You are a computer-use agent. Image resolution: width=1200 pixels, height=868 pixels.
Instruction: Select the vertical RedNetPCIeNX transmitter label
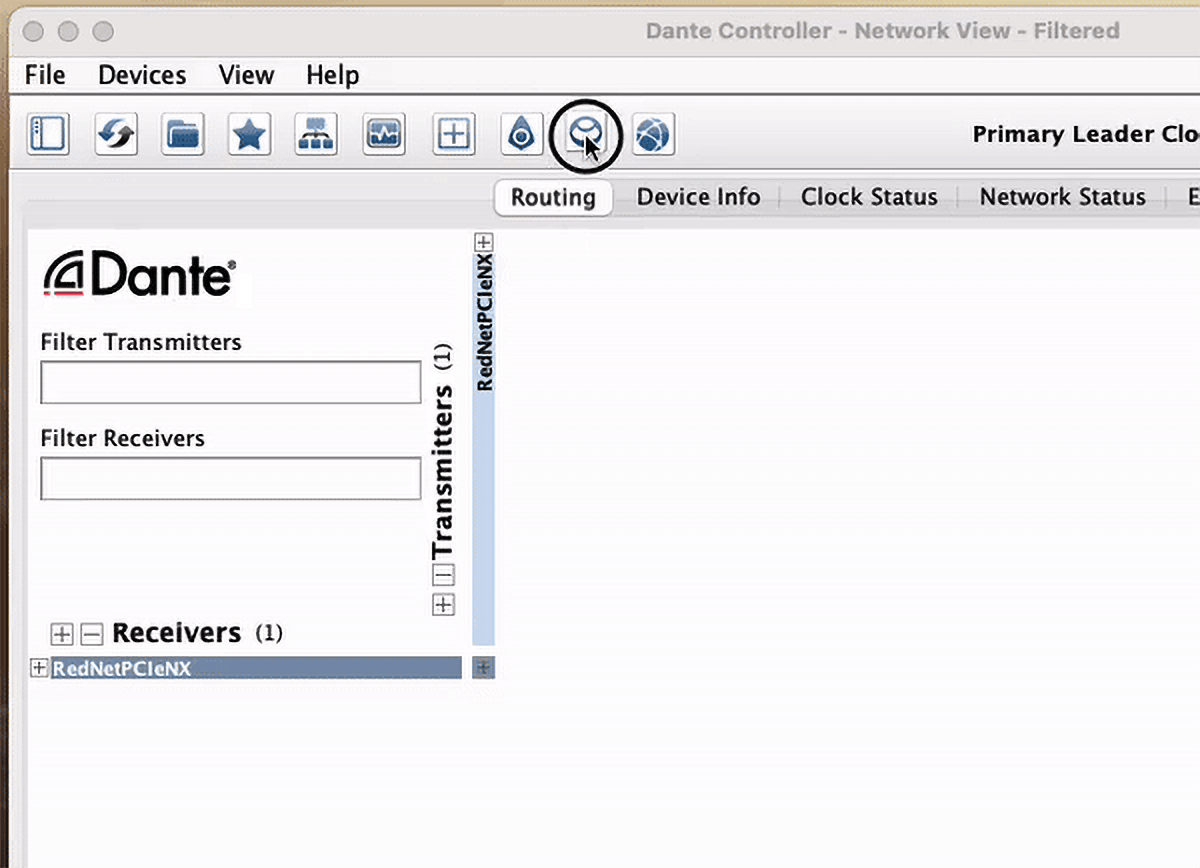click(x=484, y=322)
